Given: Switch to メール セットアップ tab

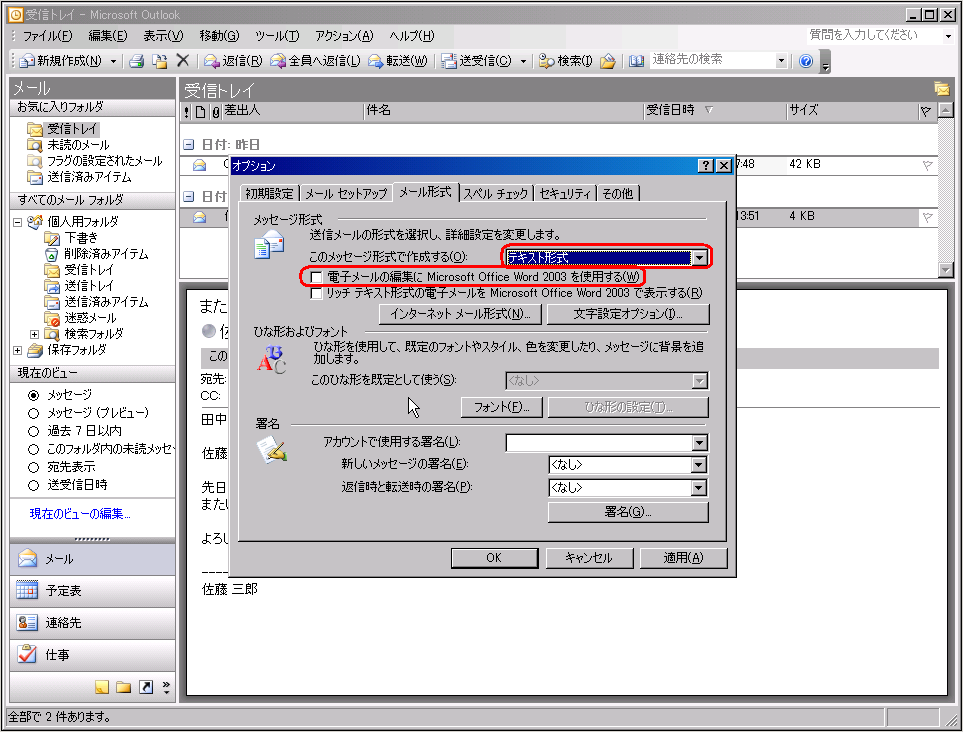Looking at the screenshot, I should (346, 194).
